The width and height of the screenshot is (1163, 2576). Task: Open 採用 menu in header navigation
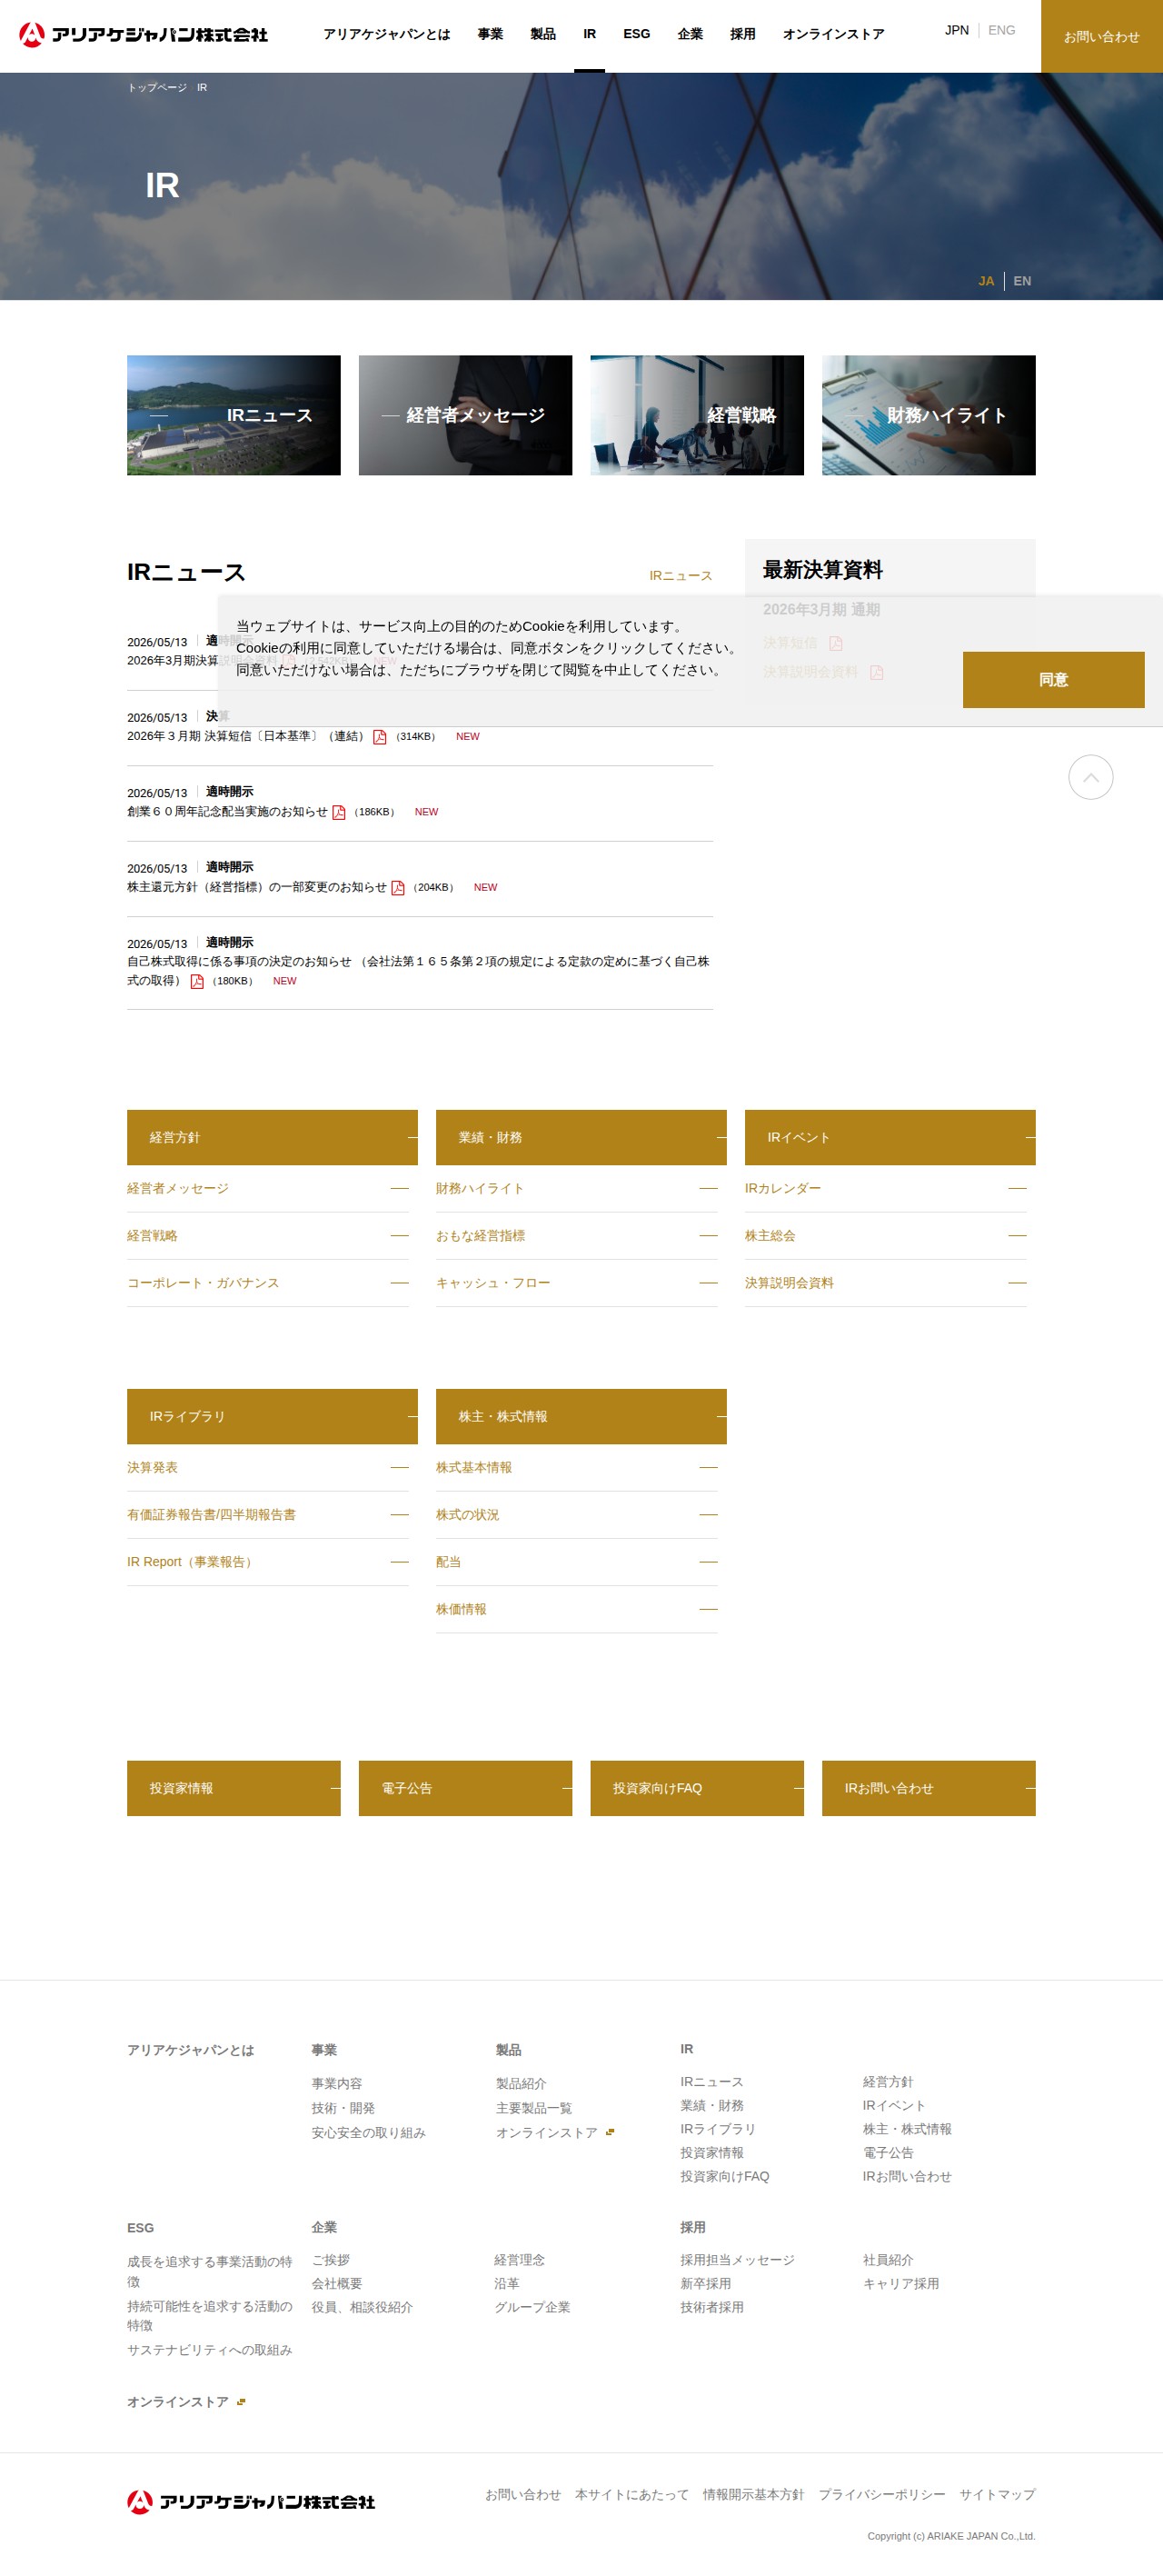[x=743, y=35]
